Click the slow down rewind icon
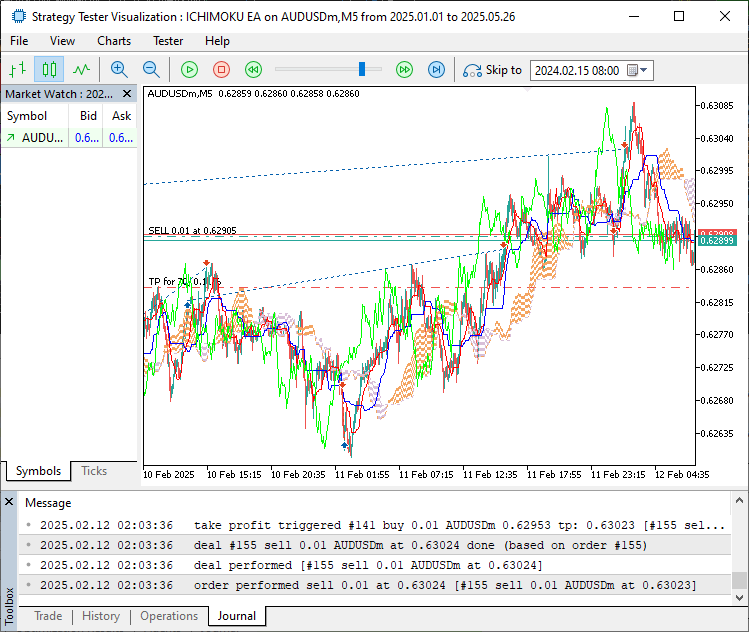749x632 pixels. pos(254,70)
